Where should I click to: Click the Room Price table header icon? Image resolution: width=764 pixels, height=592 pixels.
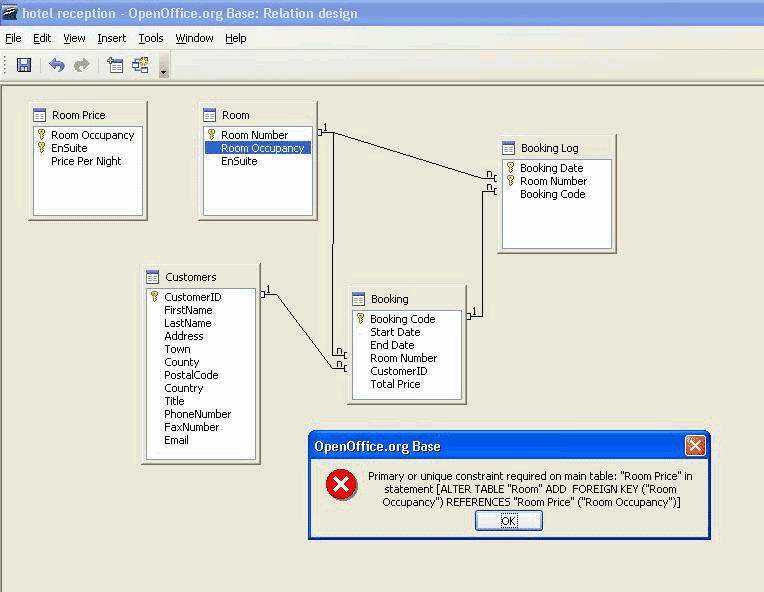(x=40, y=115)
